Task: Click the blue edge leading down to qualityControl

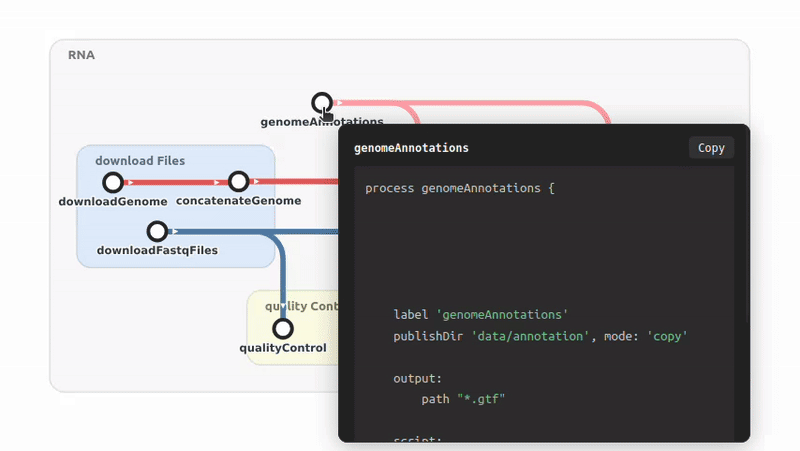Action: [x=283, y=275]
